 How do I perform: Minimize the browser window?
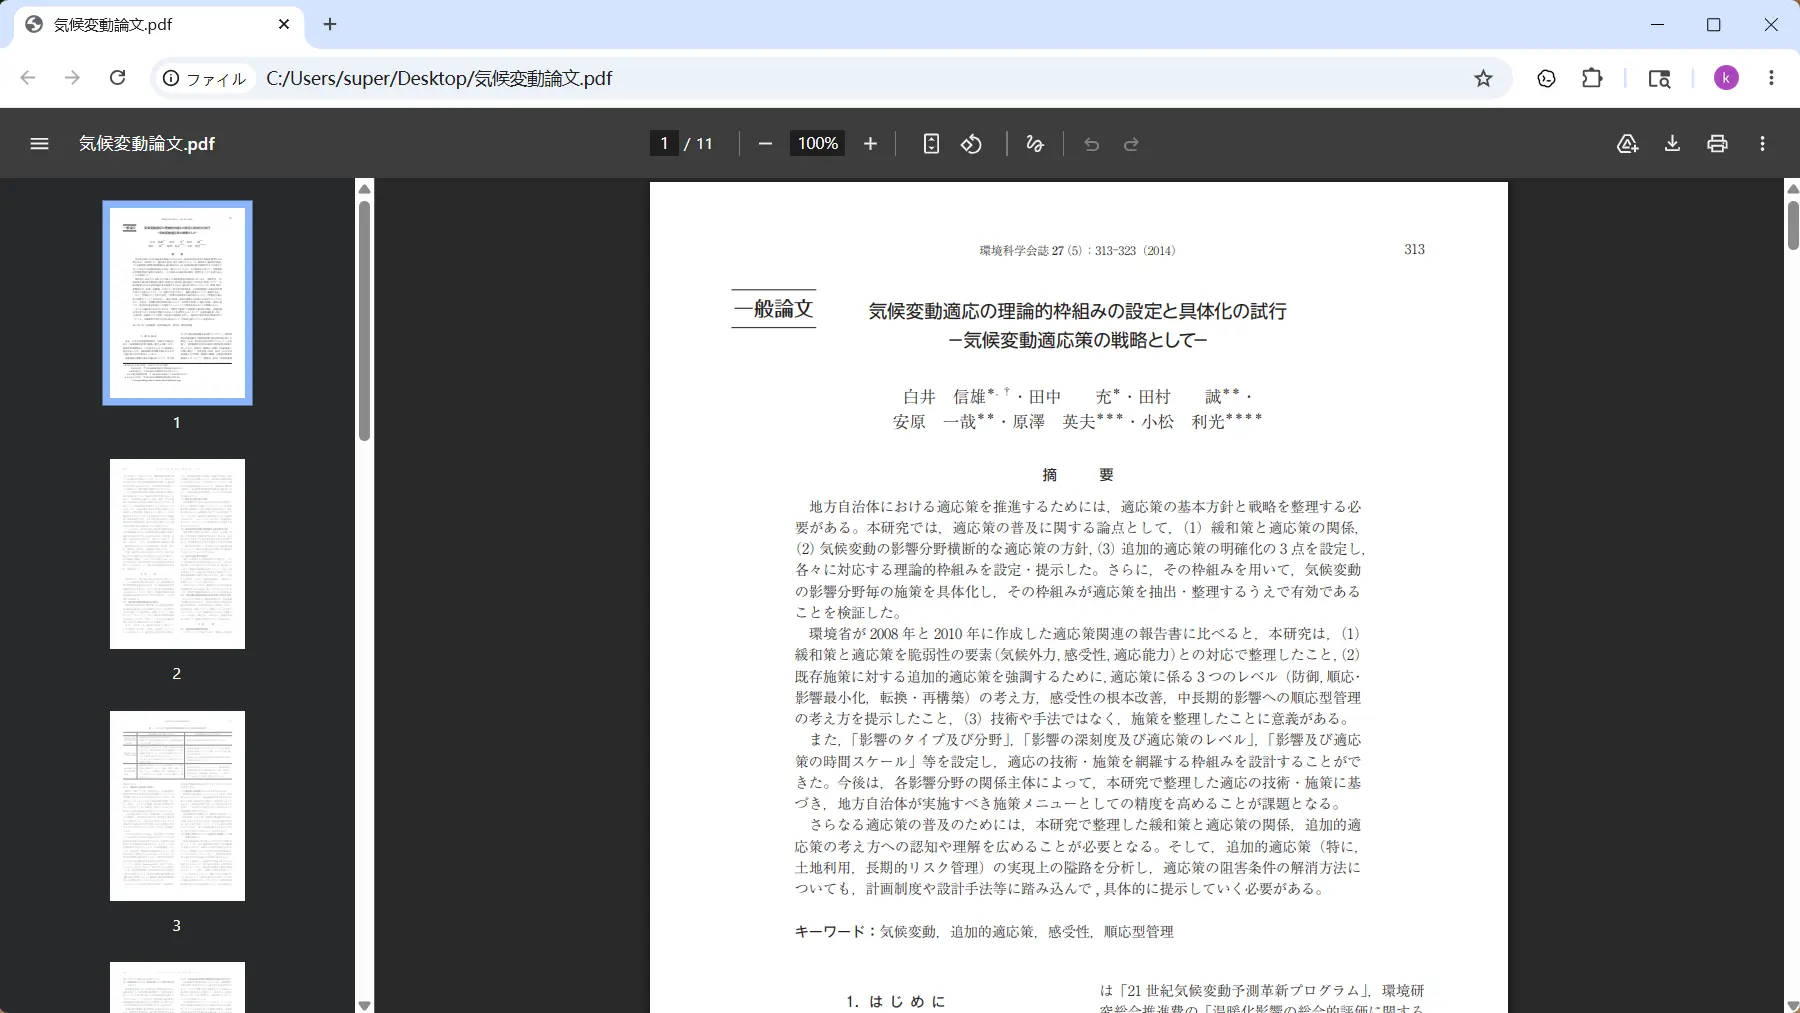coord(1657,24)
